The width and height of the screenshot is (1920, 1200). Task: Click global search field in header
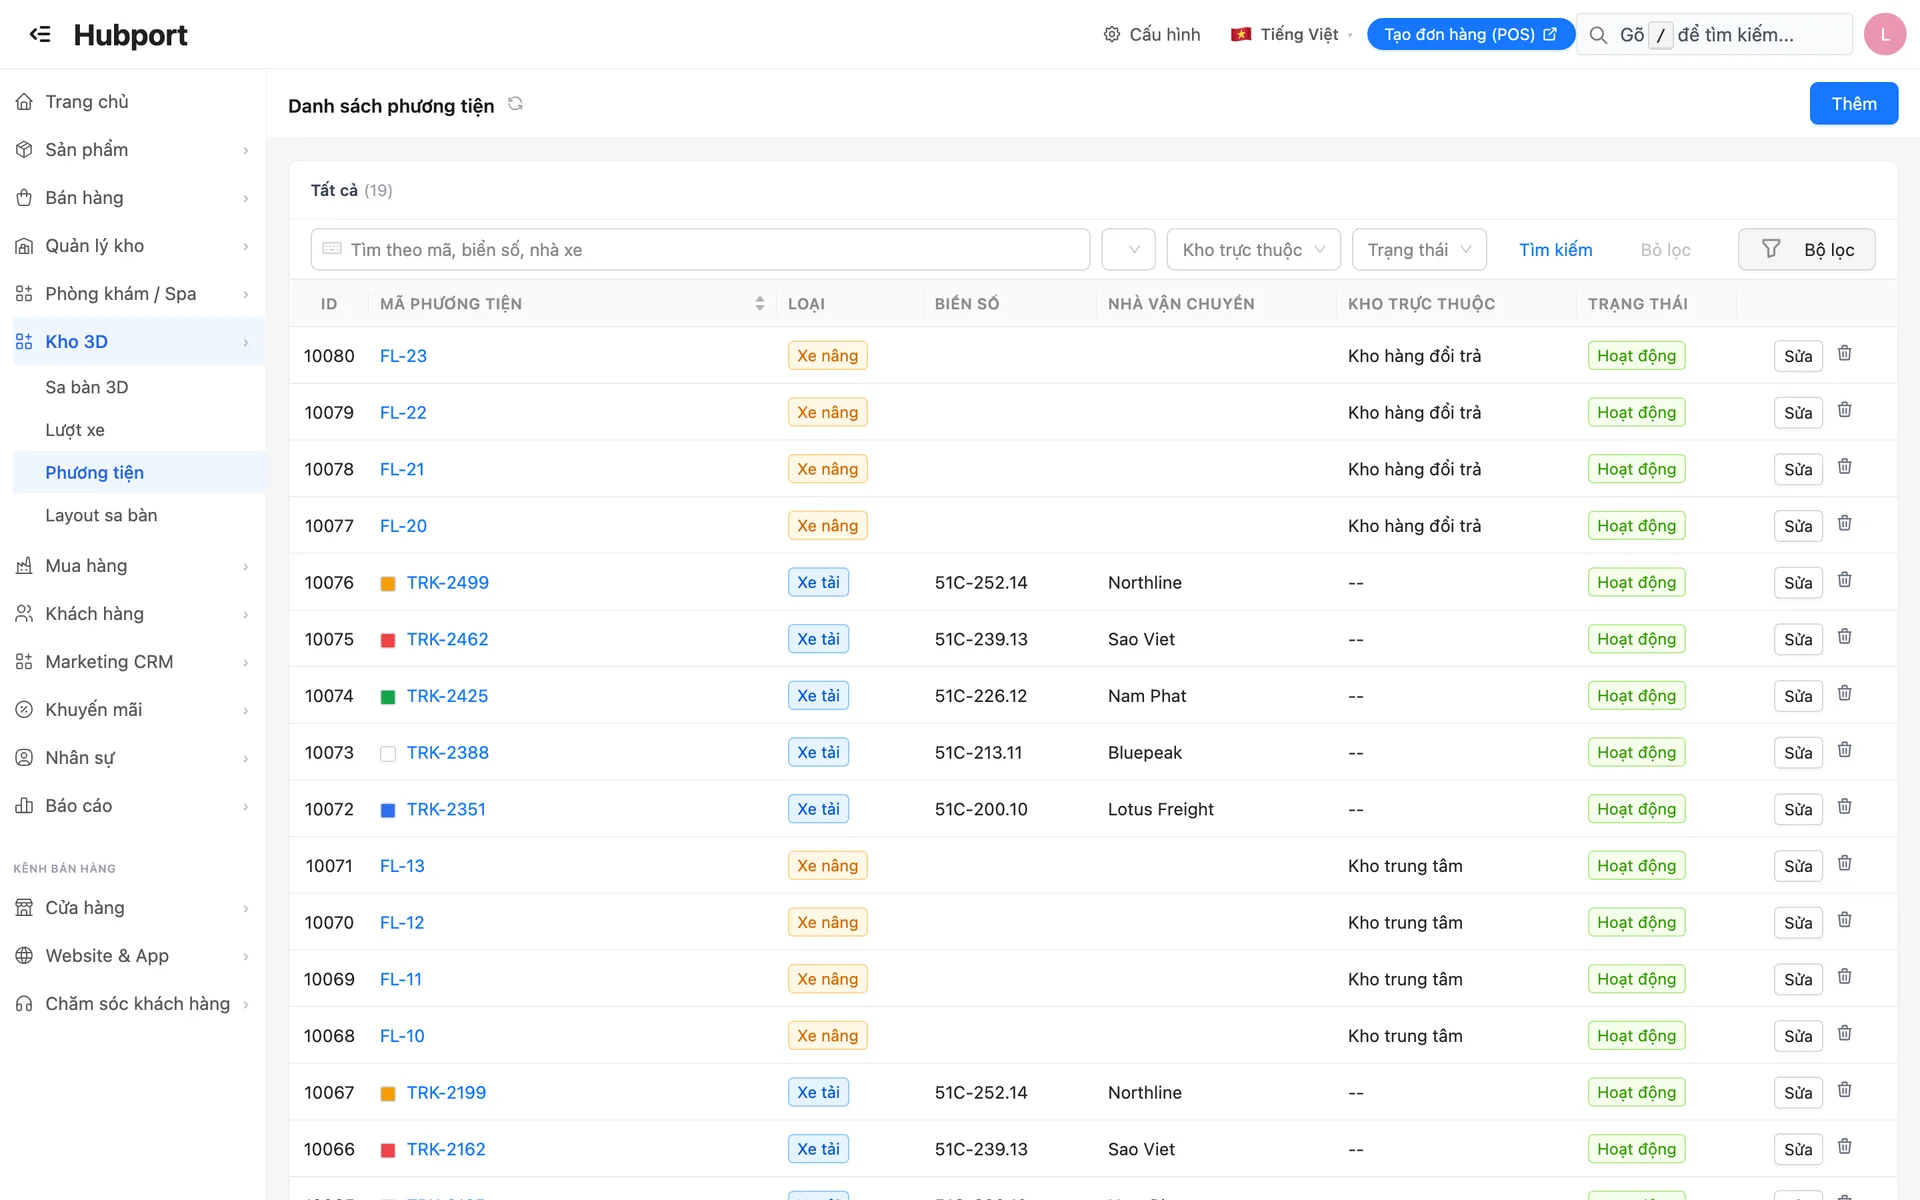[1714, 35]
